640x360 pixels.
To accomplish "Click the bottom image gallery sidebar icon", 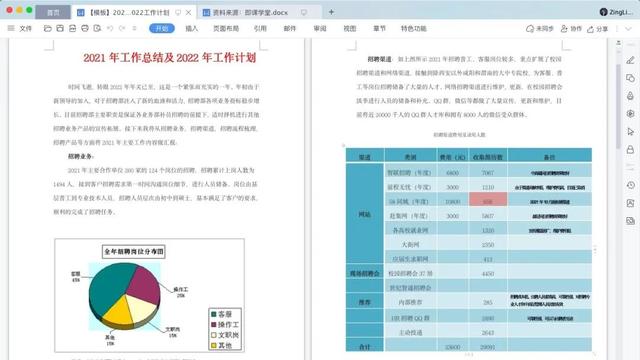I will [631, 221].
